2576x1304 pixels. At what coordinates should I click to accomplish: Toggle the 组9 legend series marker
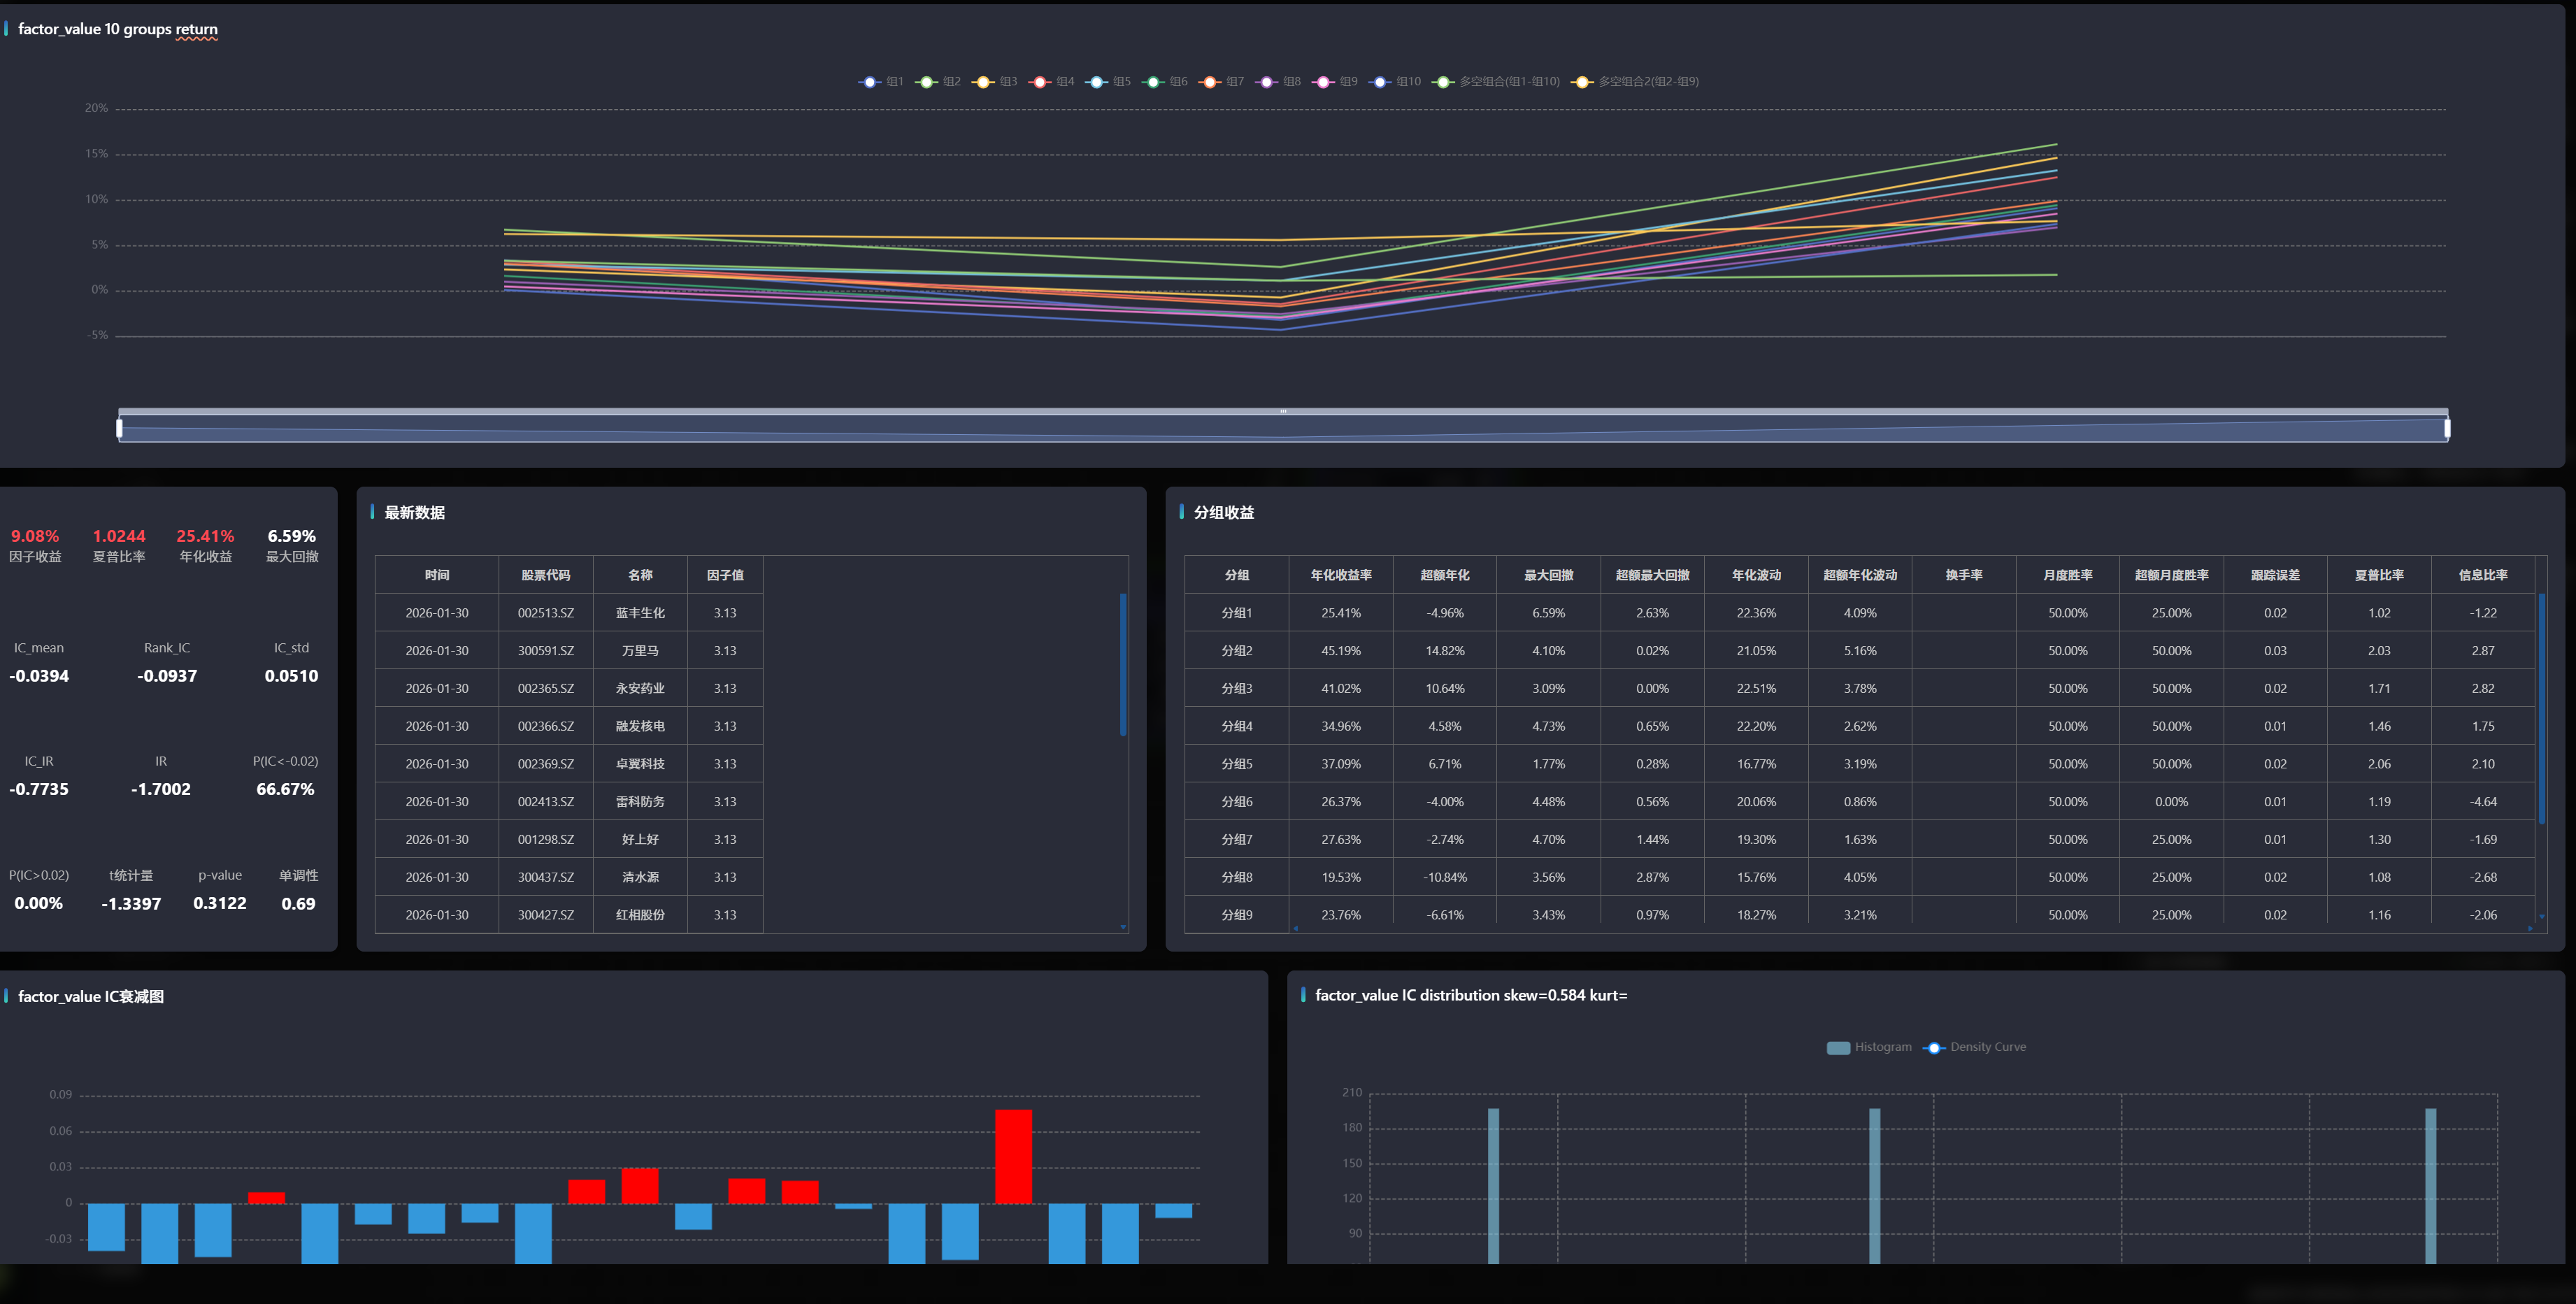1324,82
